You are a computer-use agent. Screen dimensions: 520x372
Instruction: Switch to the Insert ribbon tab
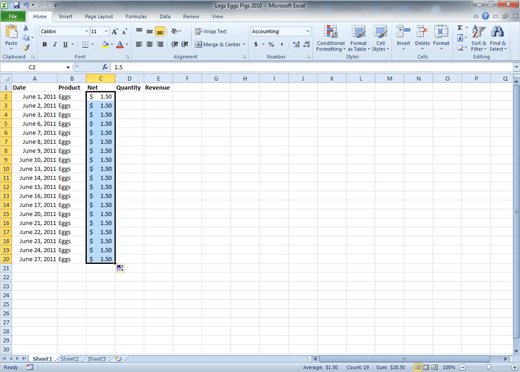coord(66,16)
